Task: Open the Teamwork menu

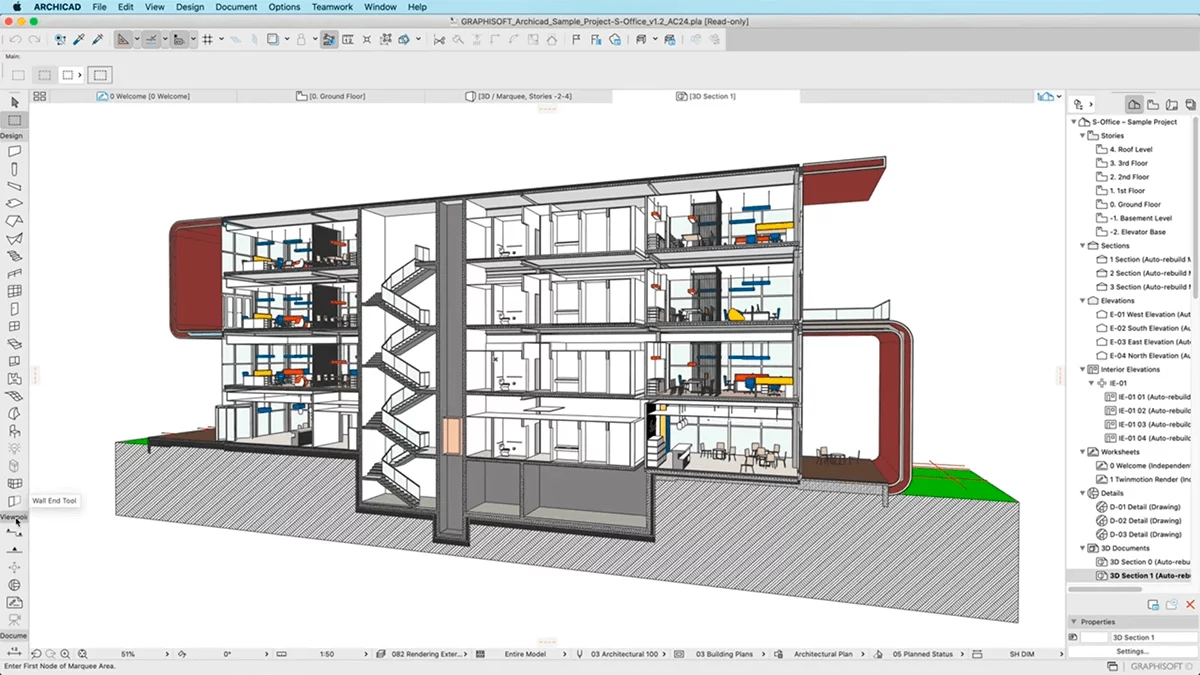Action: coord(331,7)
